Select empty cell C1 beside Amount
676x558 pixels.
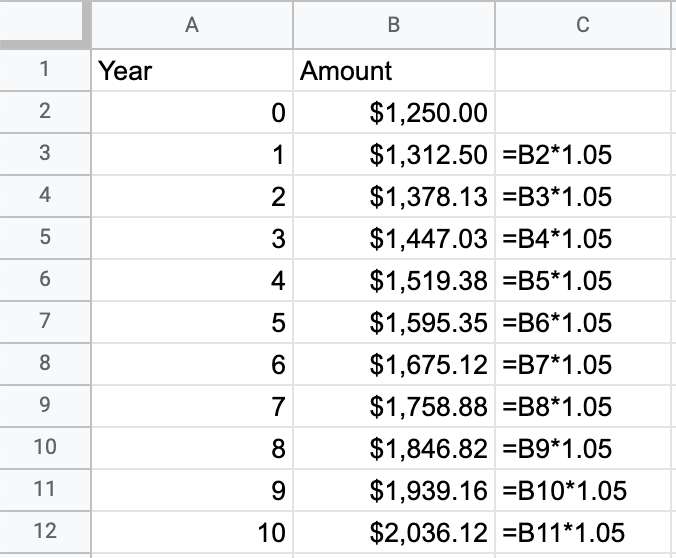pos(583,70)
